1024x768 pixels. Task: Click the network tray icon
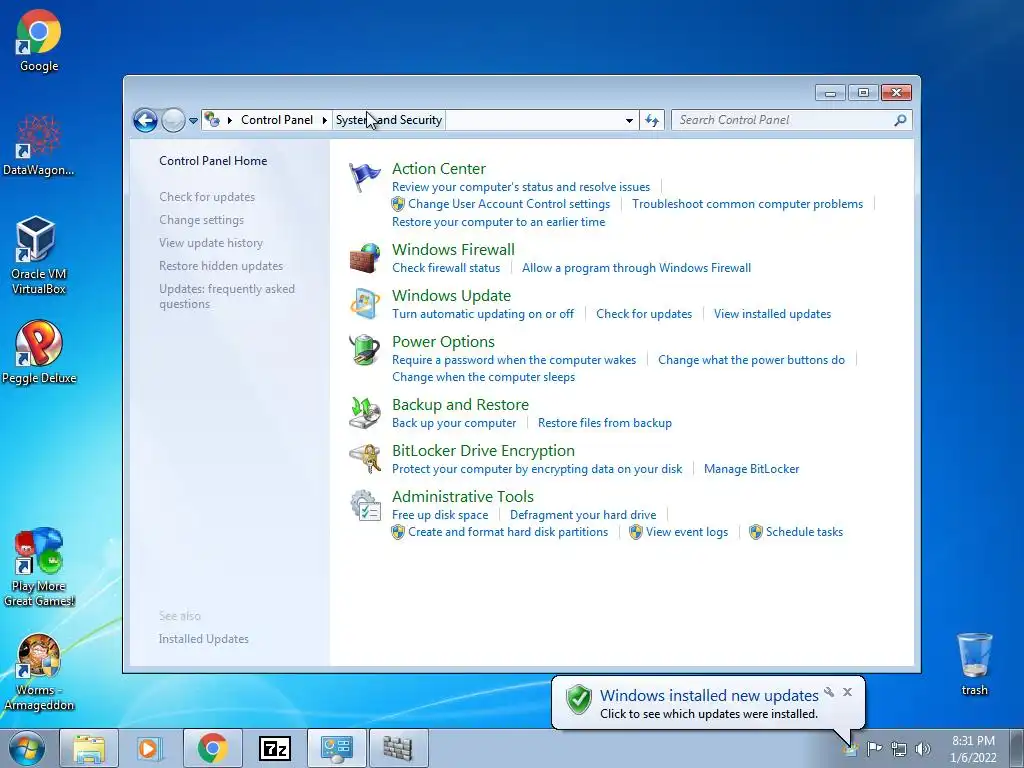pos(899,749)
